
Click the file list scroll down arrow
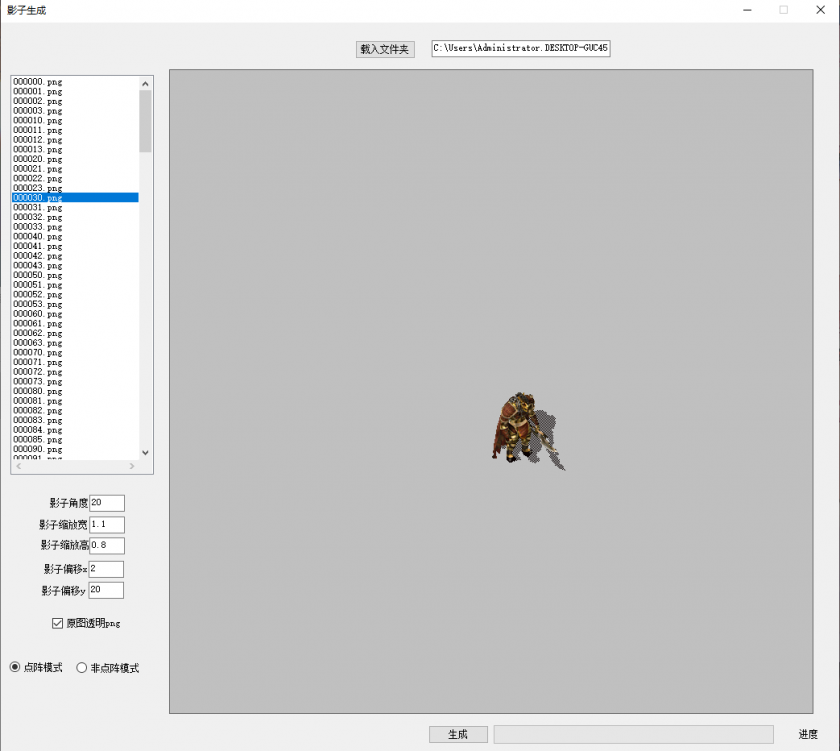point(145,452)
